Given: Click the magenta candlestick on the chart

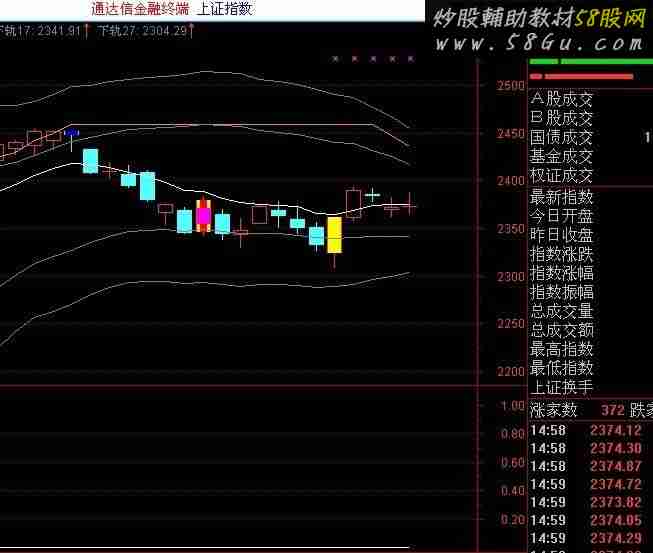Looking at the screenshot, I should (x=203, y=215).
